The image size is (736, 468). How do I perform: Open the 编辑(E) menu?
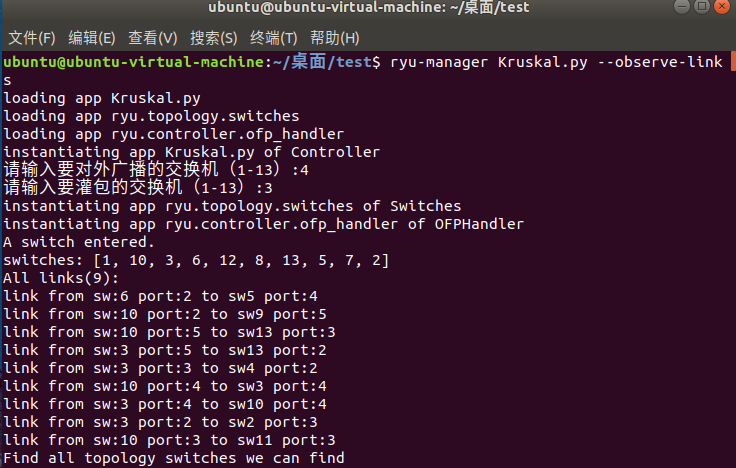click(x=92, y=39)
